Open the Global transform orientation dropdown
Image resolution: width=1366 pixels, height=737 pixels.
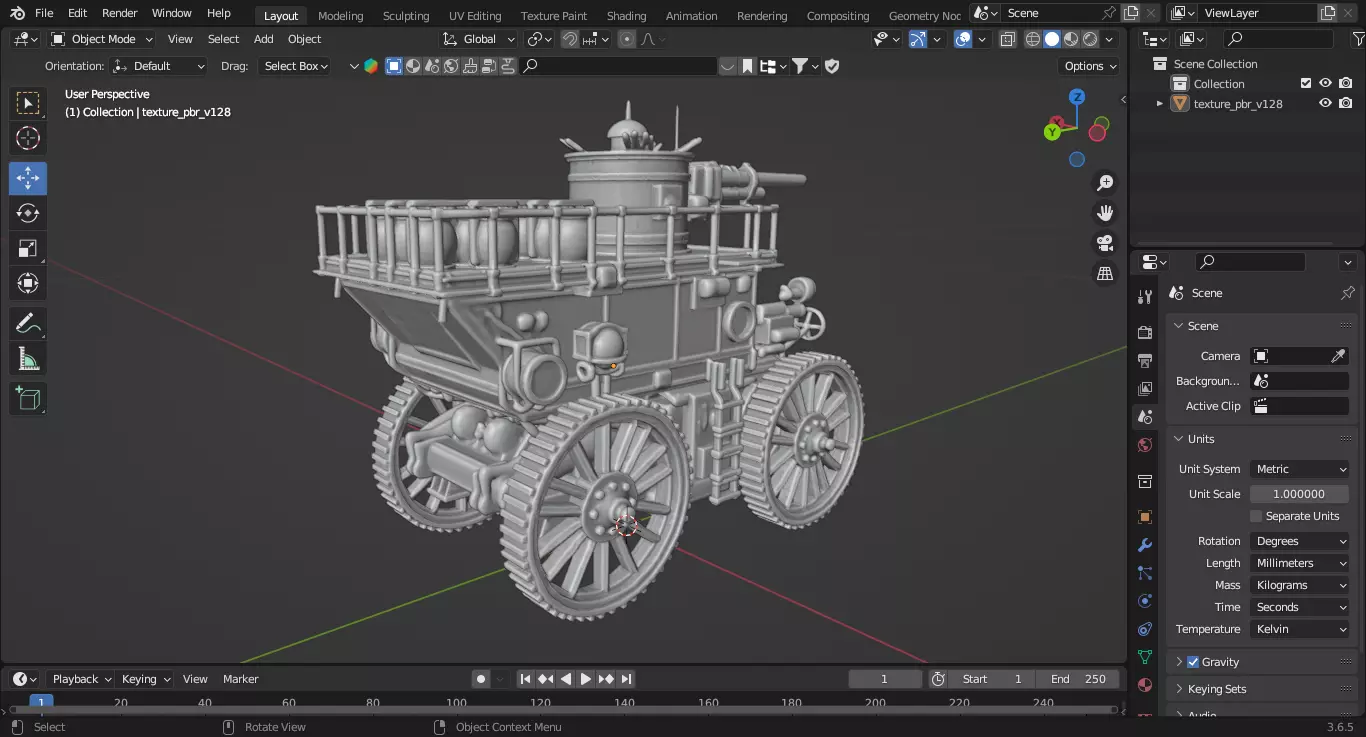(479, 39)
